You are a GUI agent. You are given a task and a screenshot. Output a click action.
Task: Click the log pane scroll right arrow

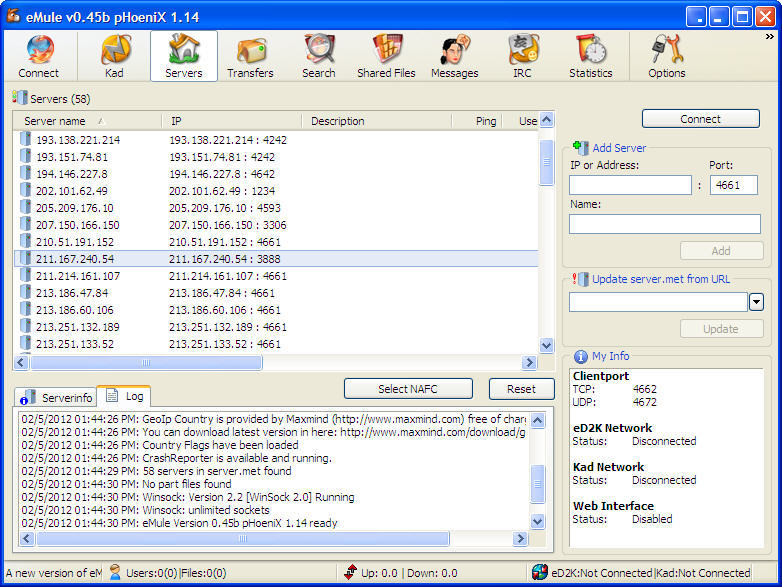520,539
